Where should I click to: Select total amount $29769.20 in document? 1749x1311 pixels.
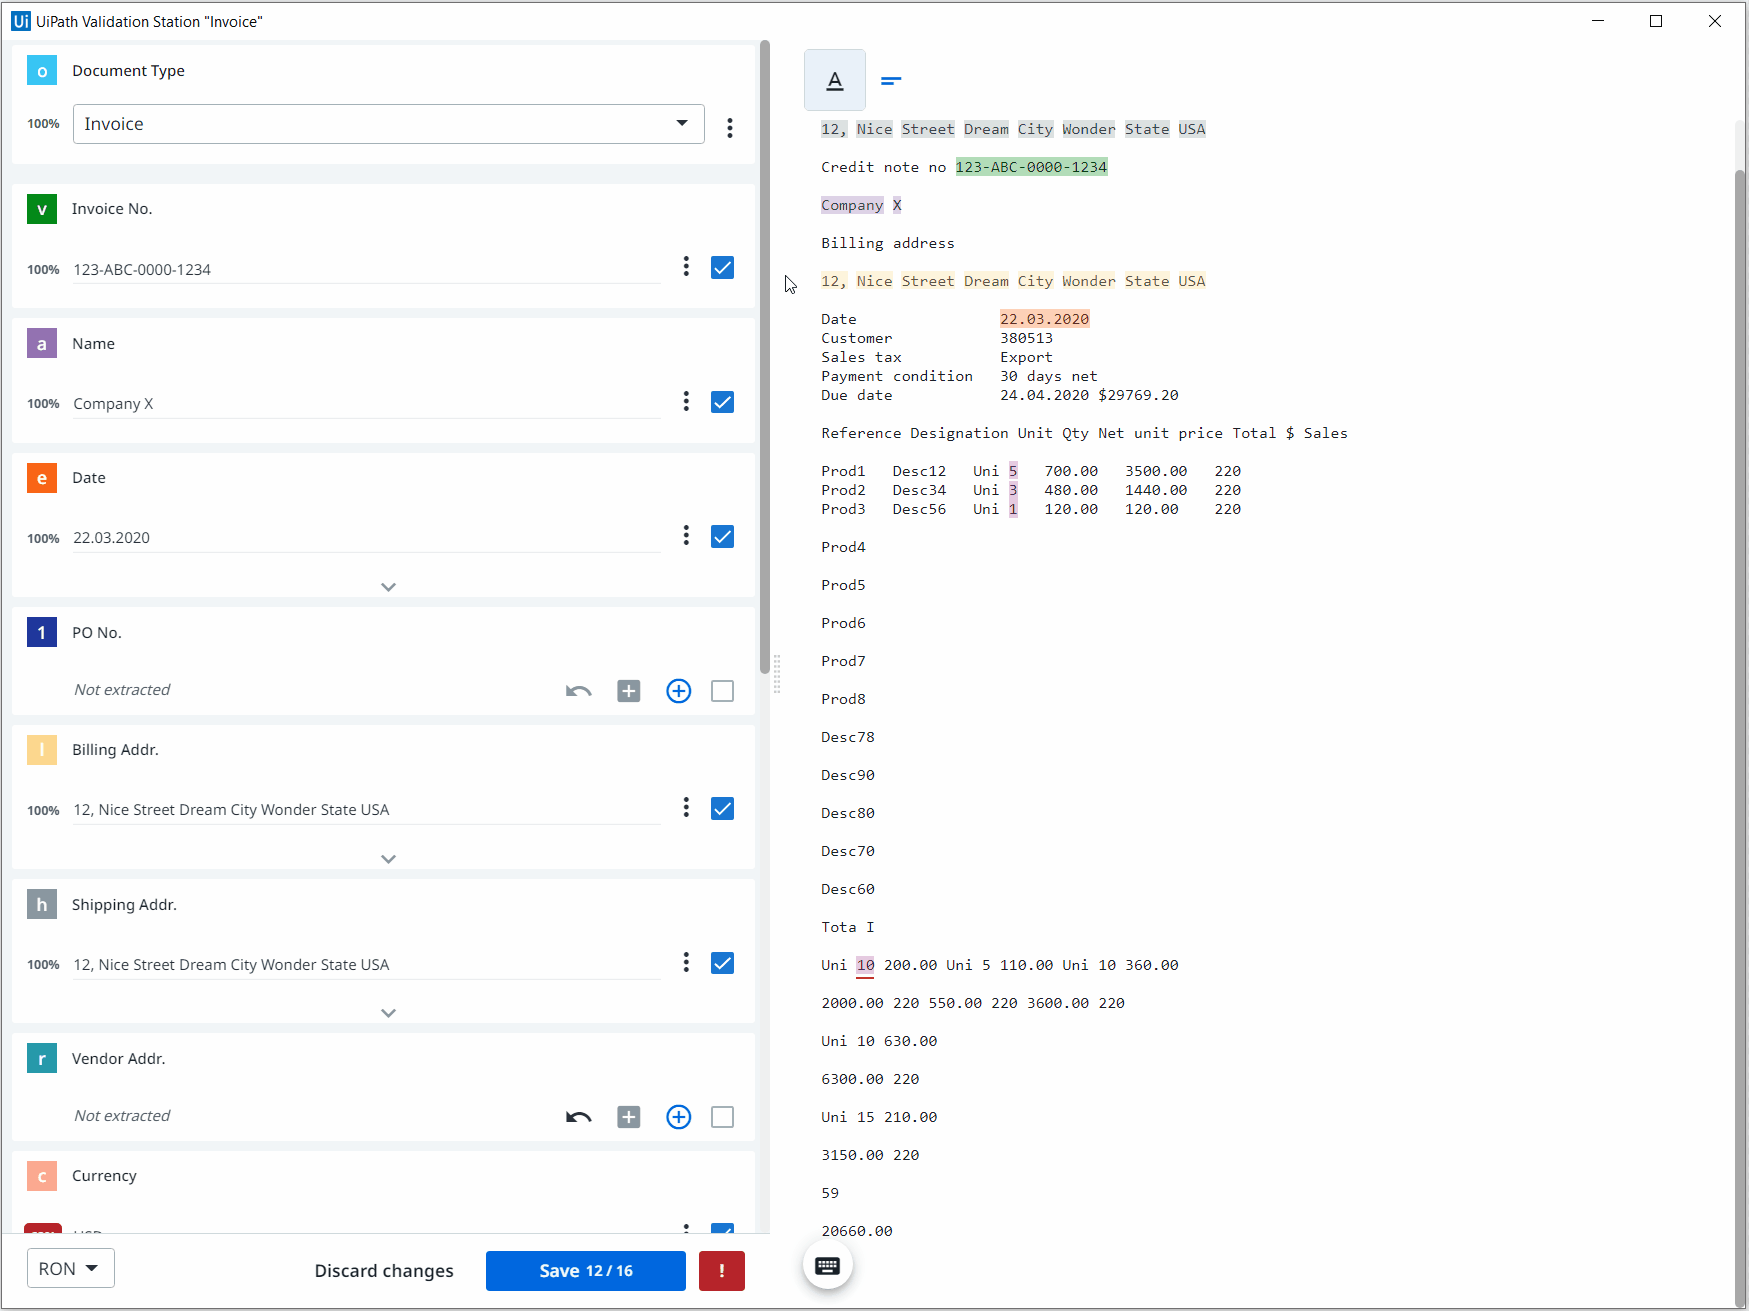point(1138,395)
